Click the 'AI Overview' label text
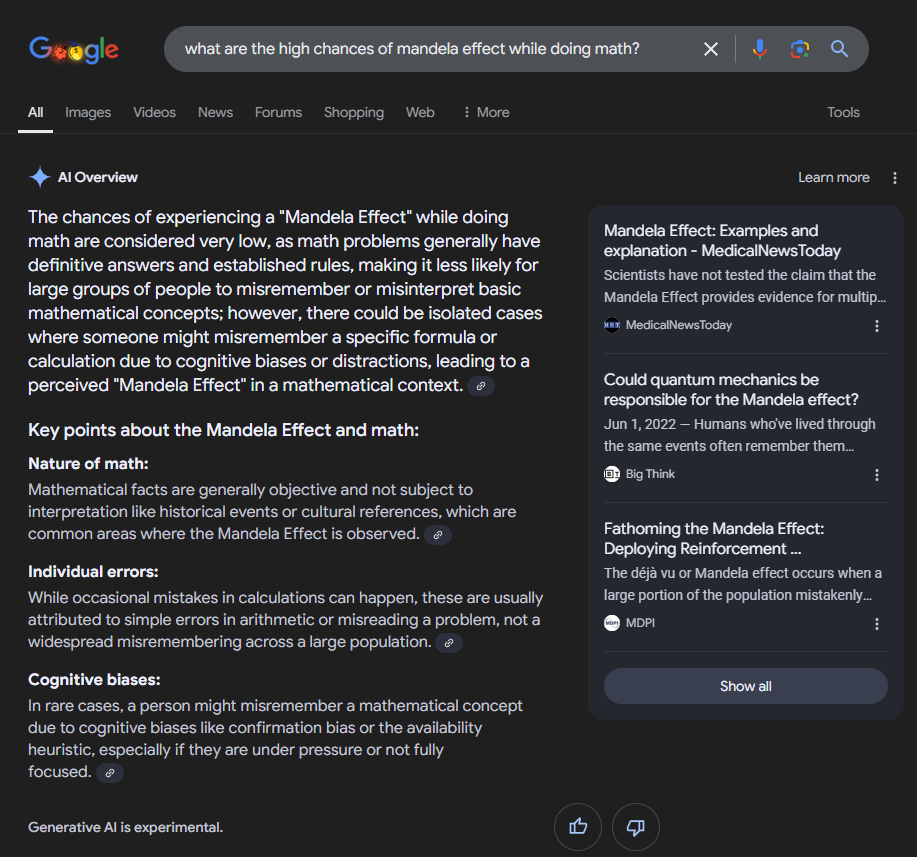Screen dimensions: 917x857 (98, 177)
